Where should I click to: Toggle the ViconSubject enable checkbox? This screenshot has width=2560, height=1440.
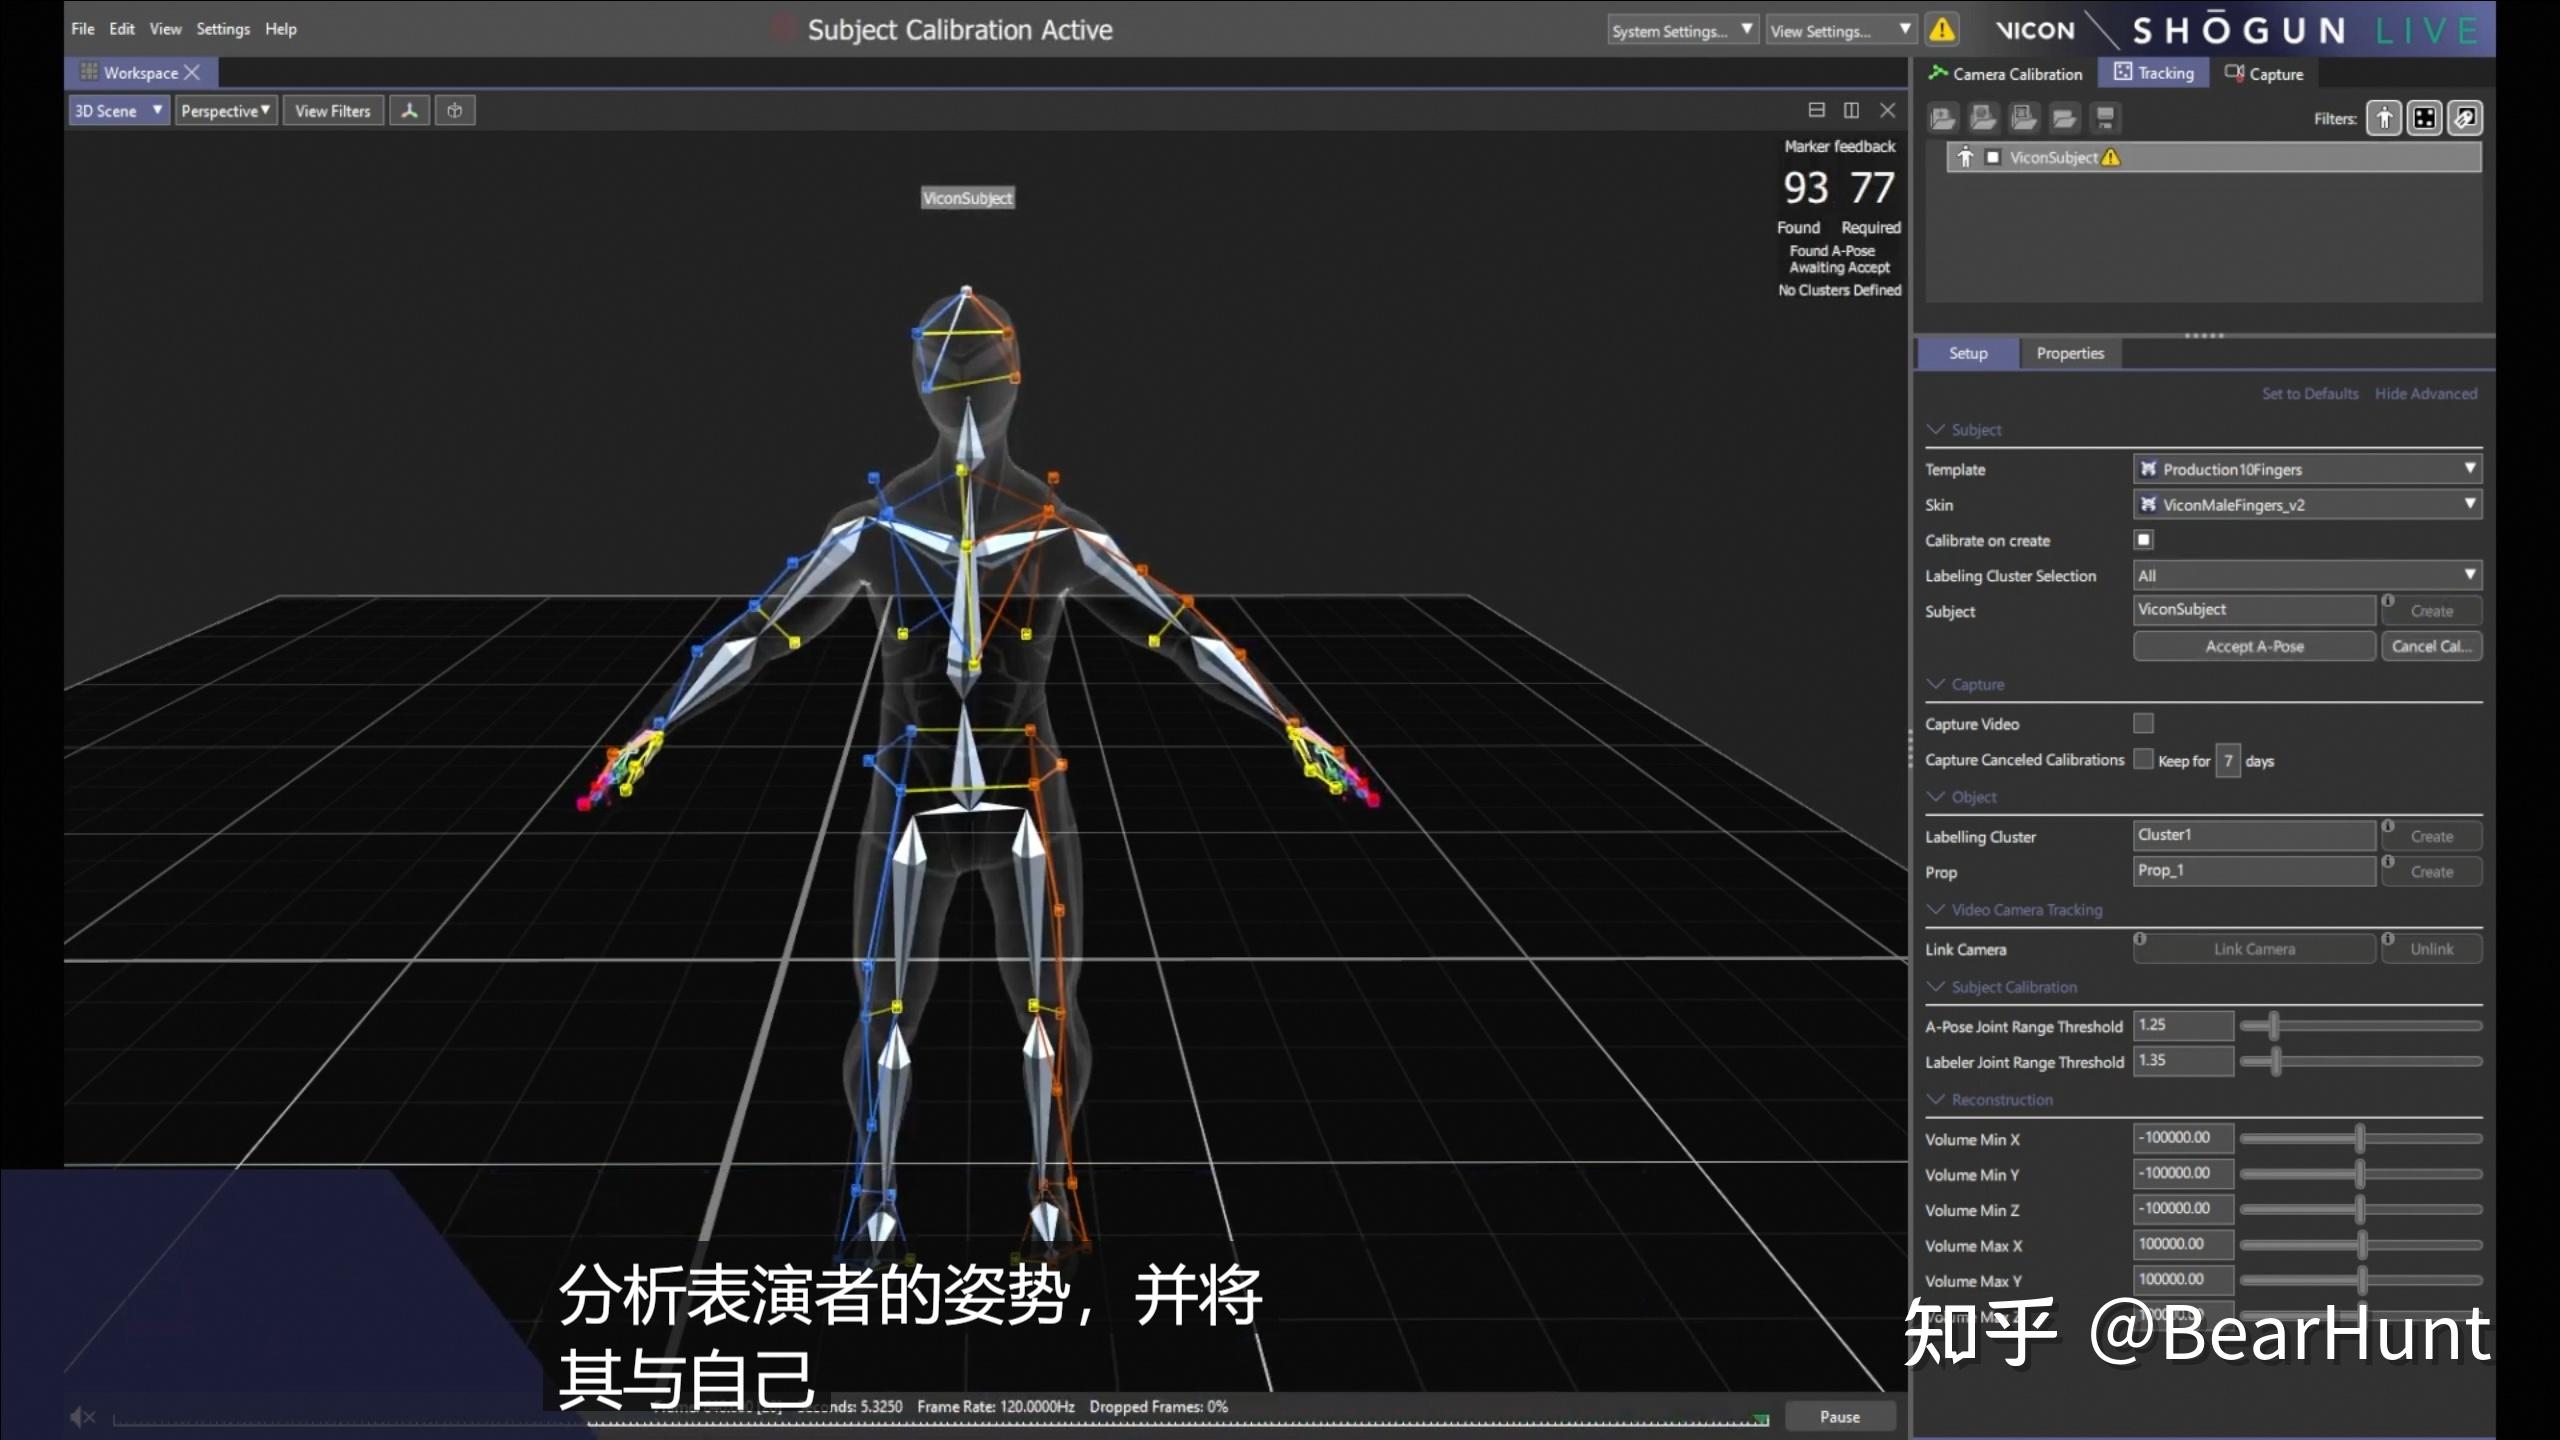click(x=1992, y=158)
